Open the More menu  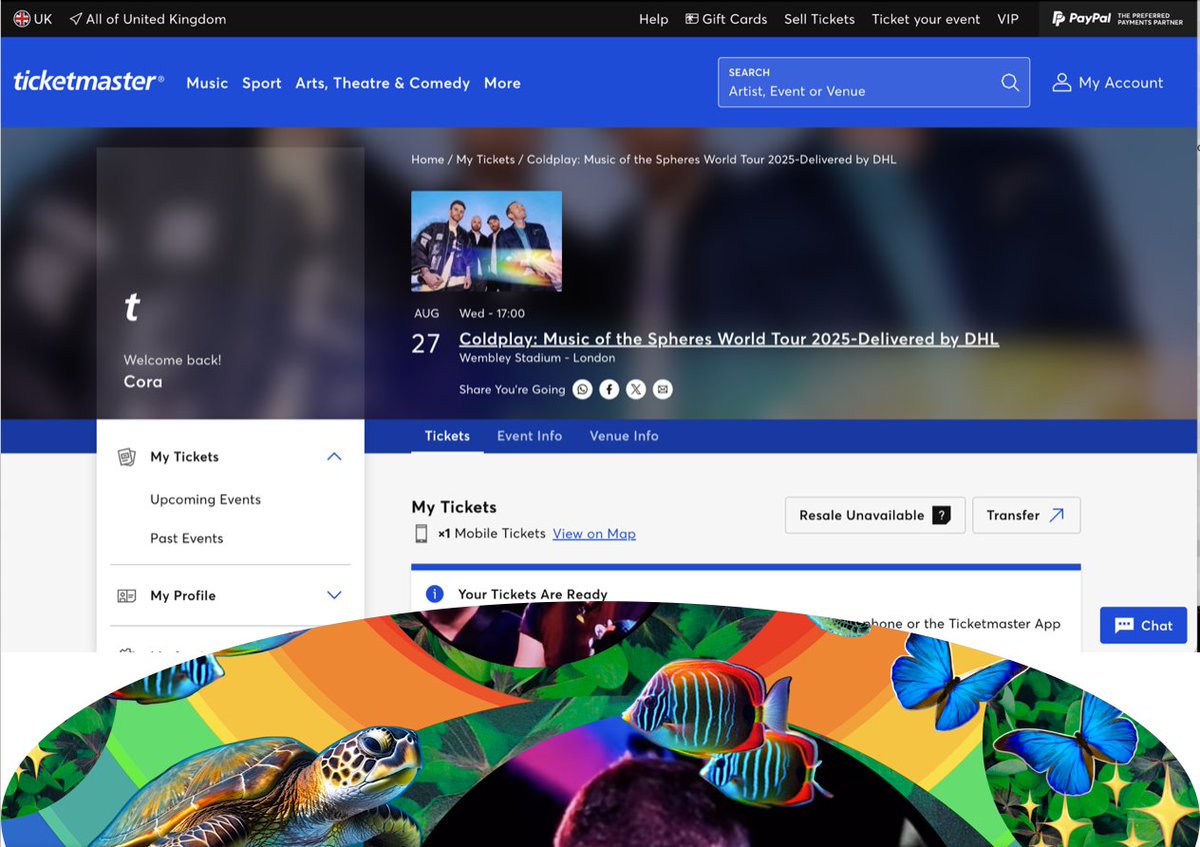click(502, 83)
